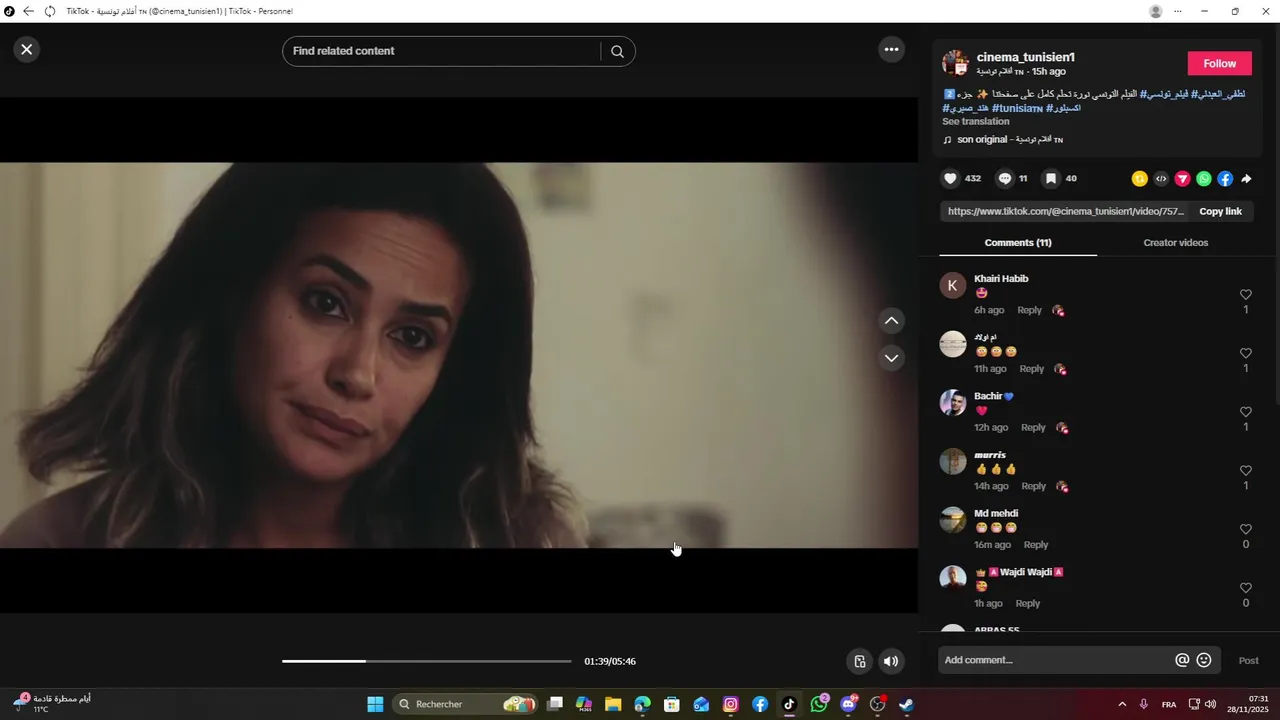The height and width of the screenshot is (720, 1280).
Task: Like the 14h ago comment
Action: (x=1245, y=471)
